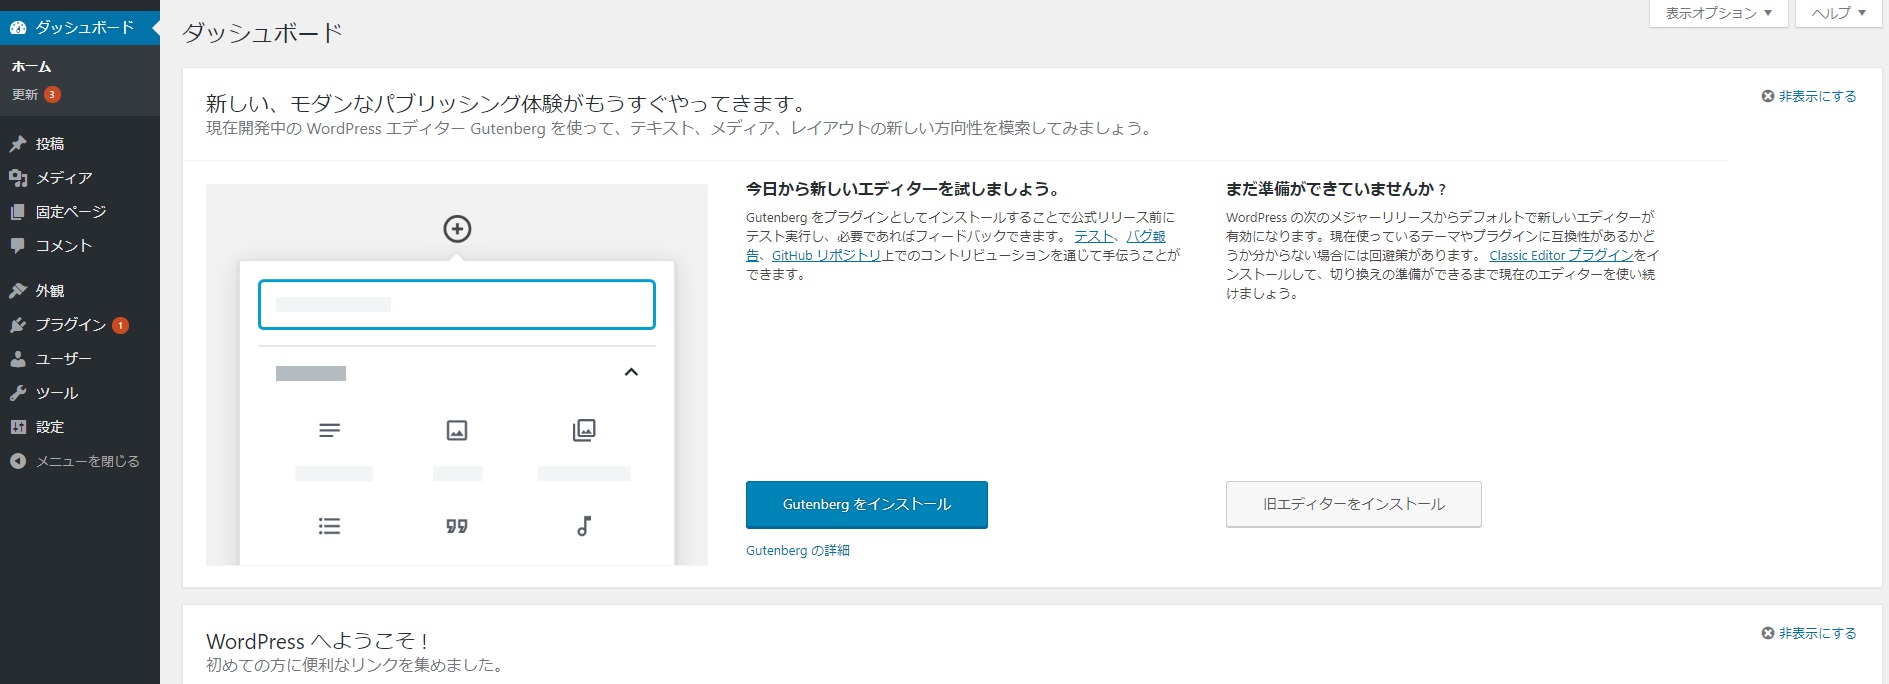Screen dimensions: 1889x684
Task: Click the Gutenberg の詳細 link
Action: click(x=798, y=551)
